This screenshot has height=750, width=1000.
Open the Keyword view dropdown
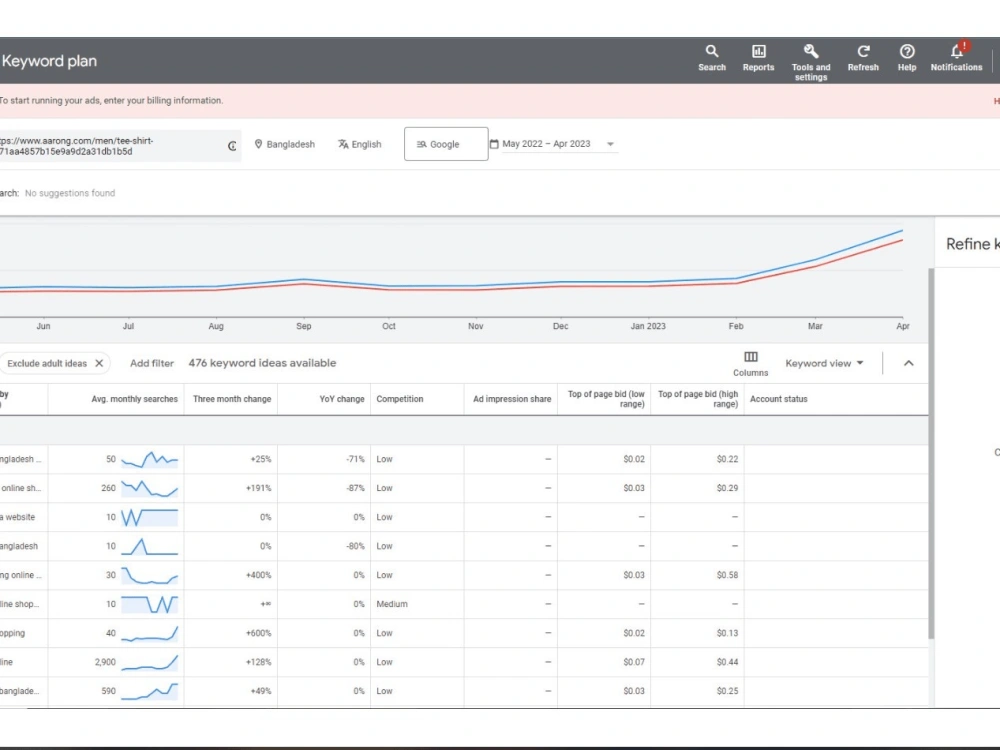click(824, 363)
